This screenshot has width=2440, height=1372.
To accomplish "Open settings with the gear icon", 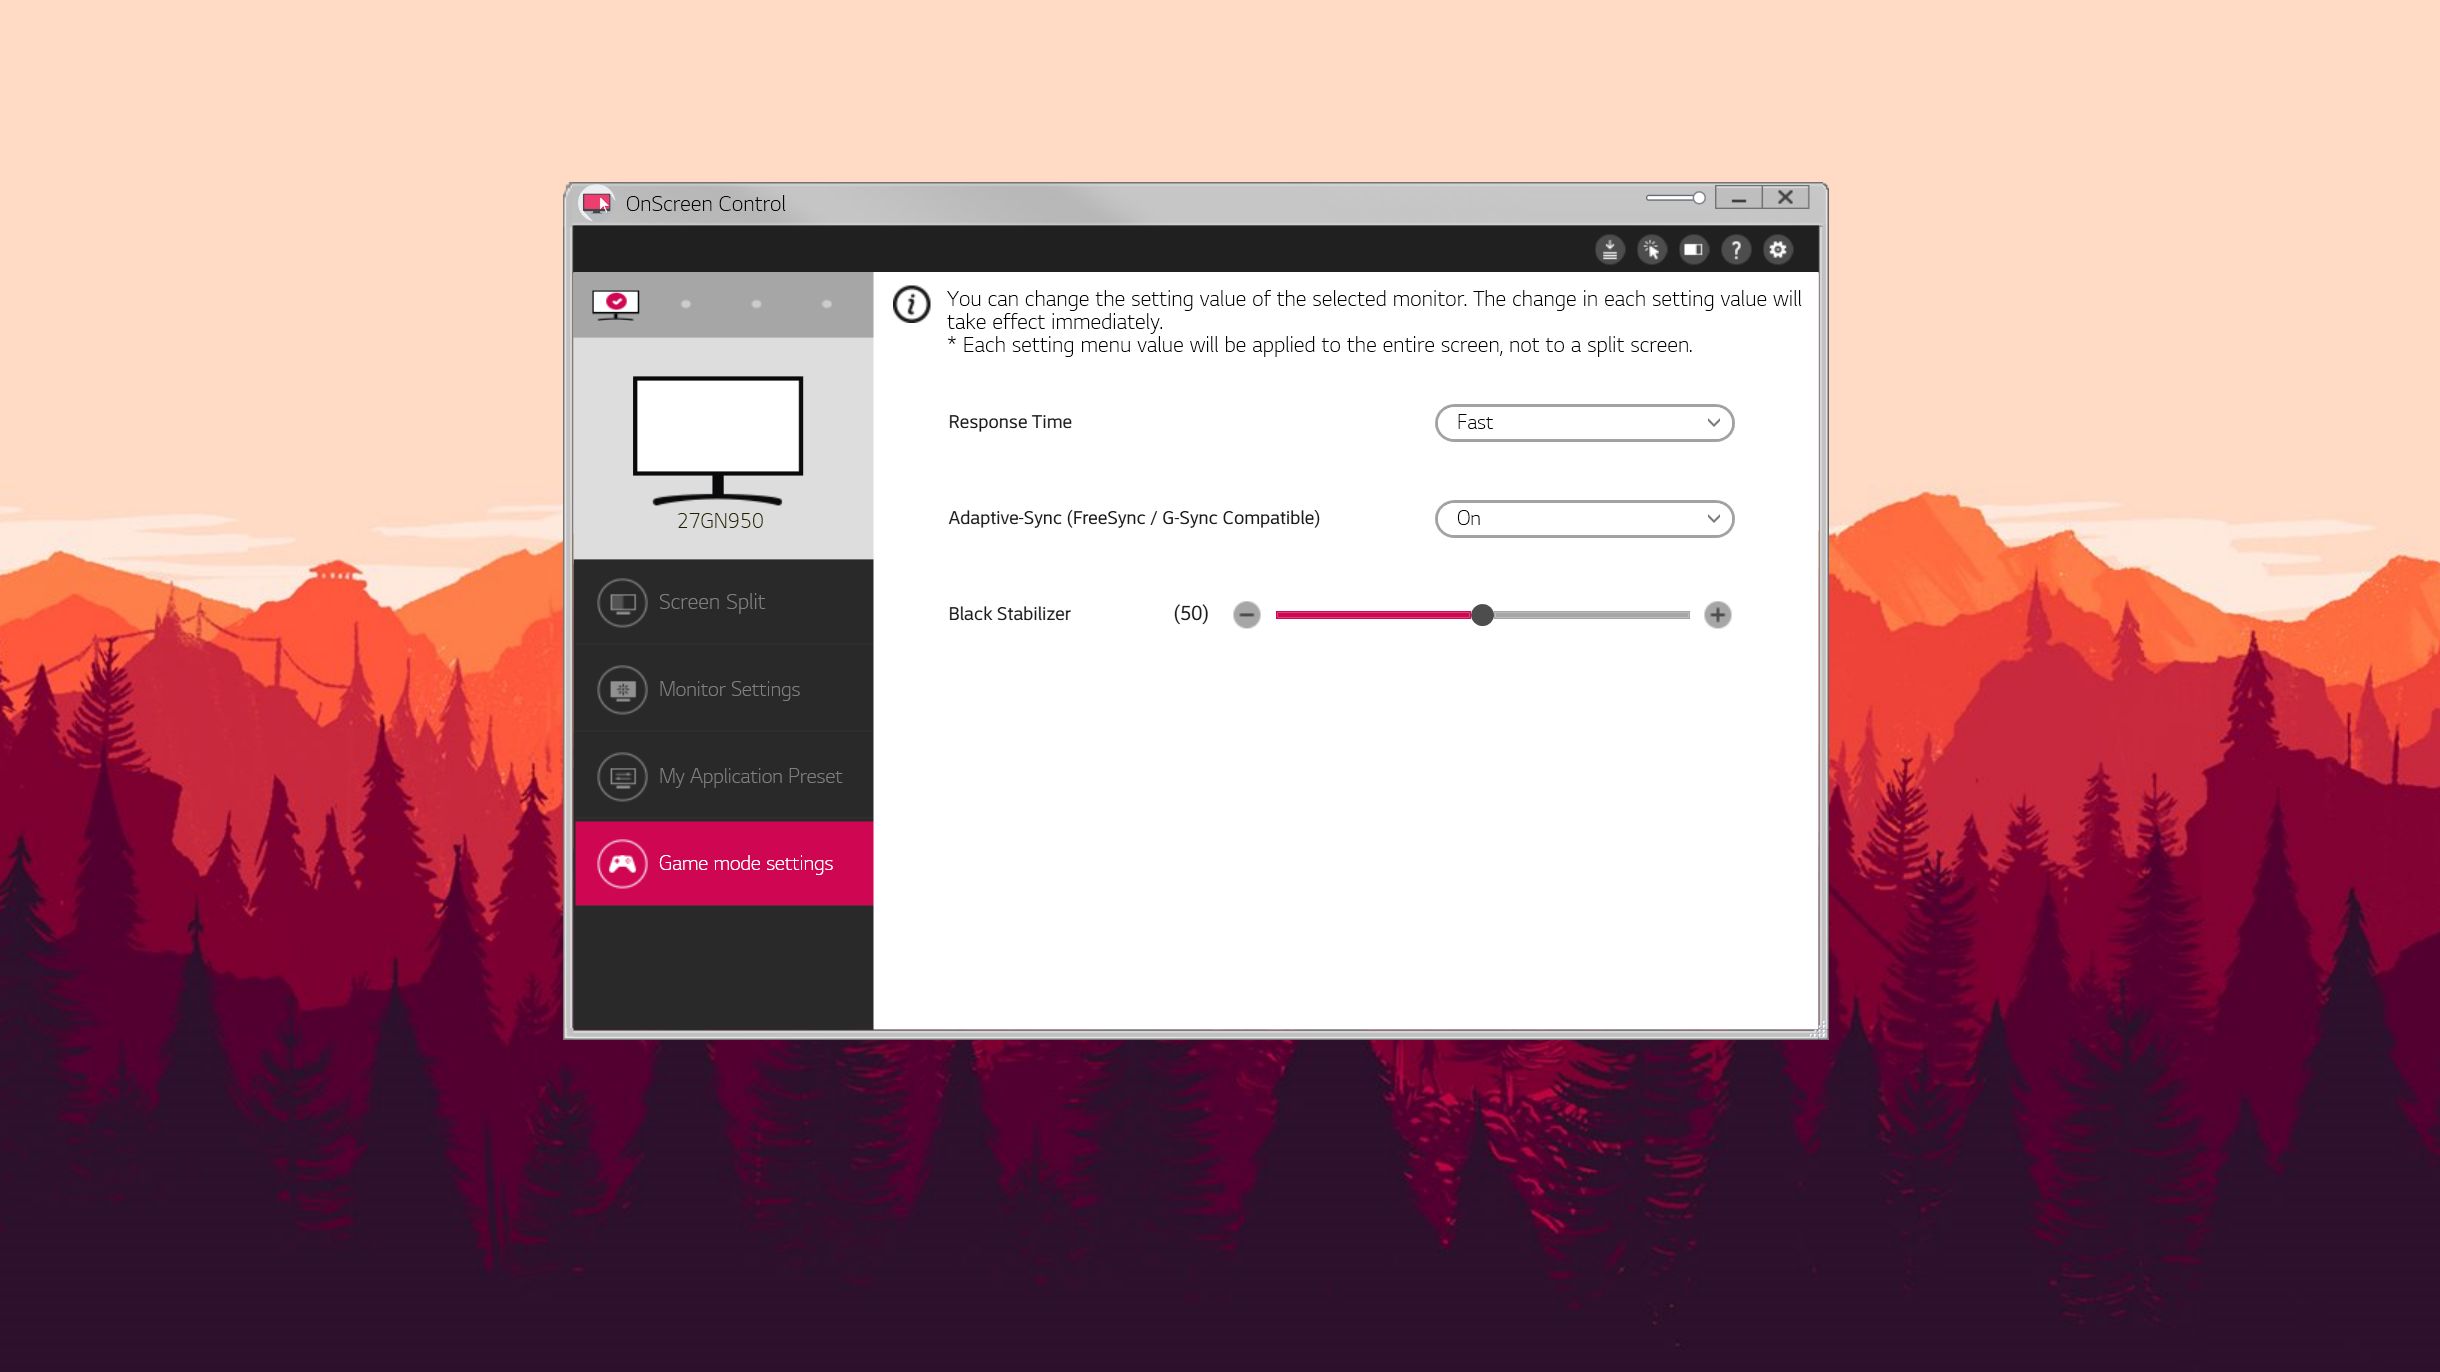I will (1778, 250).
